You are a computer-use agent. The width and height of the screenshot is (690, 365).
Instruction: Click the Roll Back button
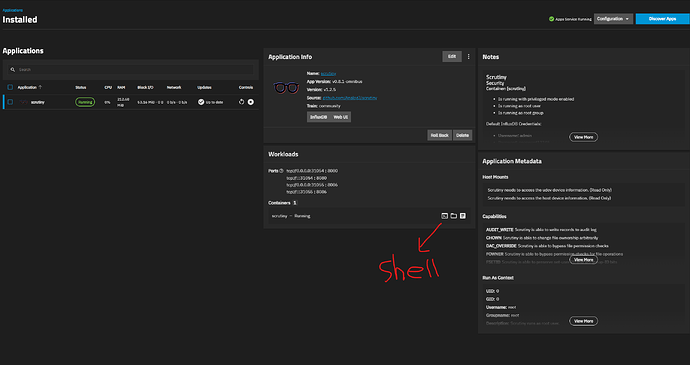tap(440, 135)
